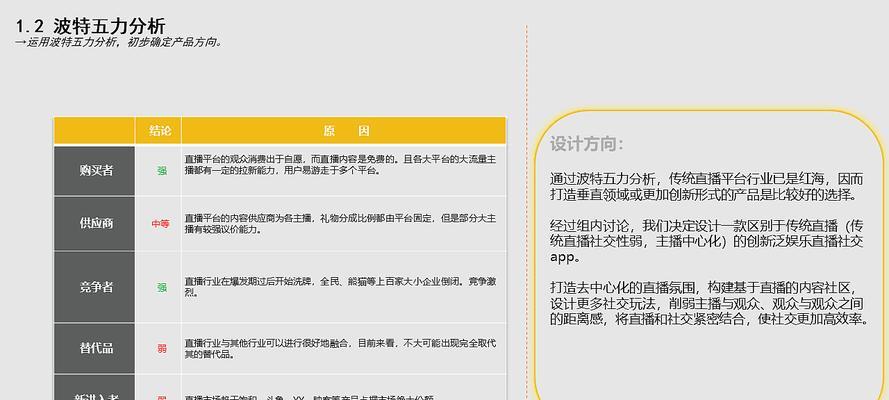The image size is (889, 400).
Task: Click the red '弱' conclusion in 替代品 row
Action: pyautogui.click(x=162, y=349)
